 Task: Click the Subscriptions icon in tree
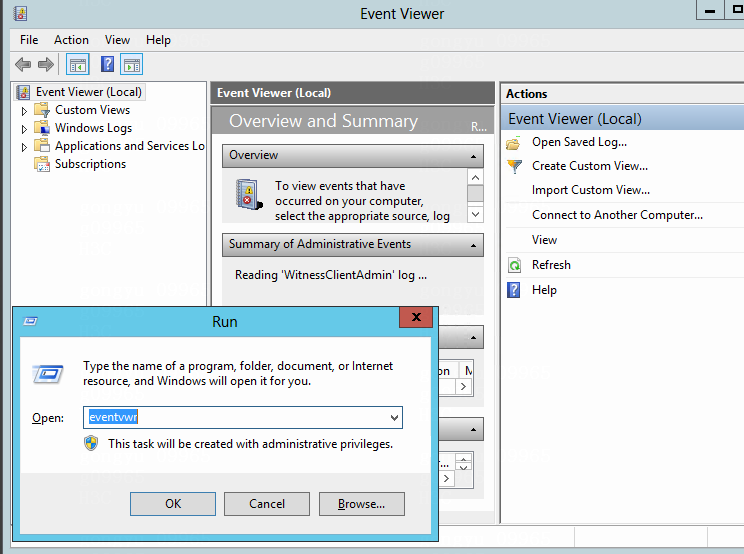coord(42,164)
